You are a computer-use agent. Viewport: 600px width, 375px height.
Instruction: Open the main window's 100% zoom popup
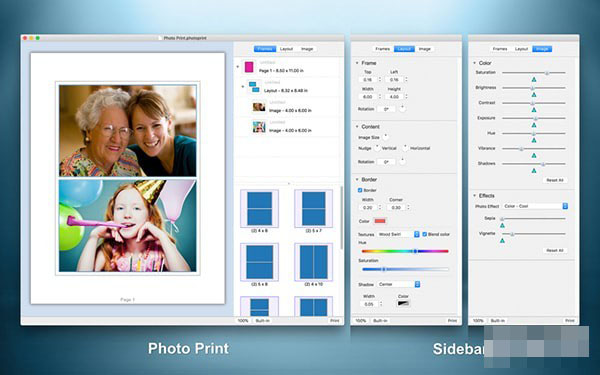[243, 321]
